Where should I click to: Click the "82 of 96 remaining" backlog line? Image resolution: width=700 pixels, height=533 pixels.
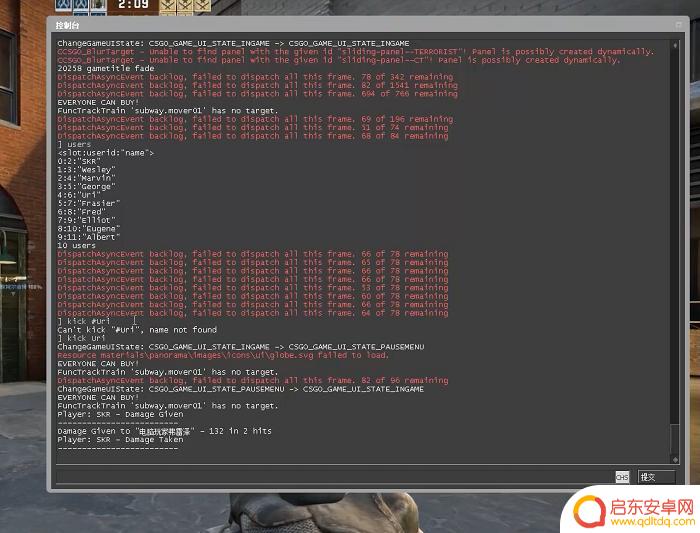pos(253,381)
